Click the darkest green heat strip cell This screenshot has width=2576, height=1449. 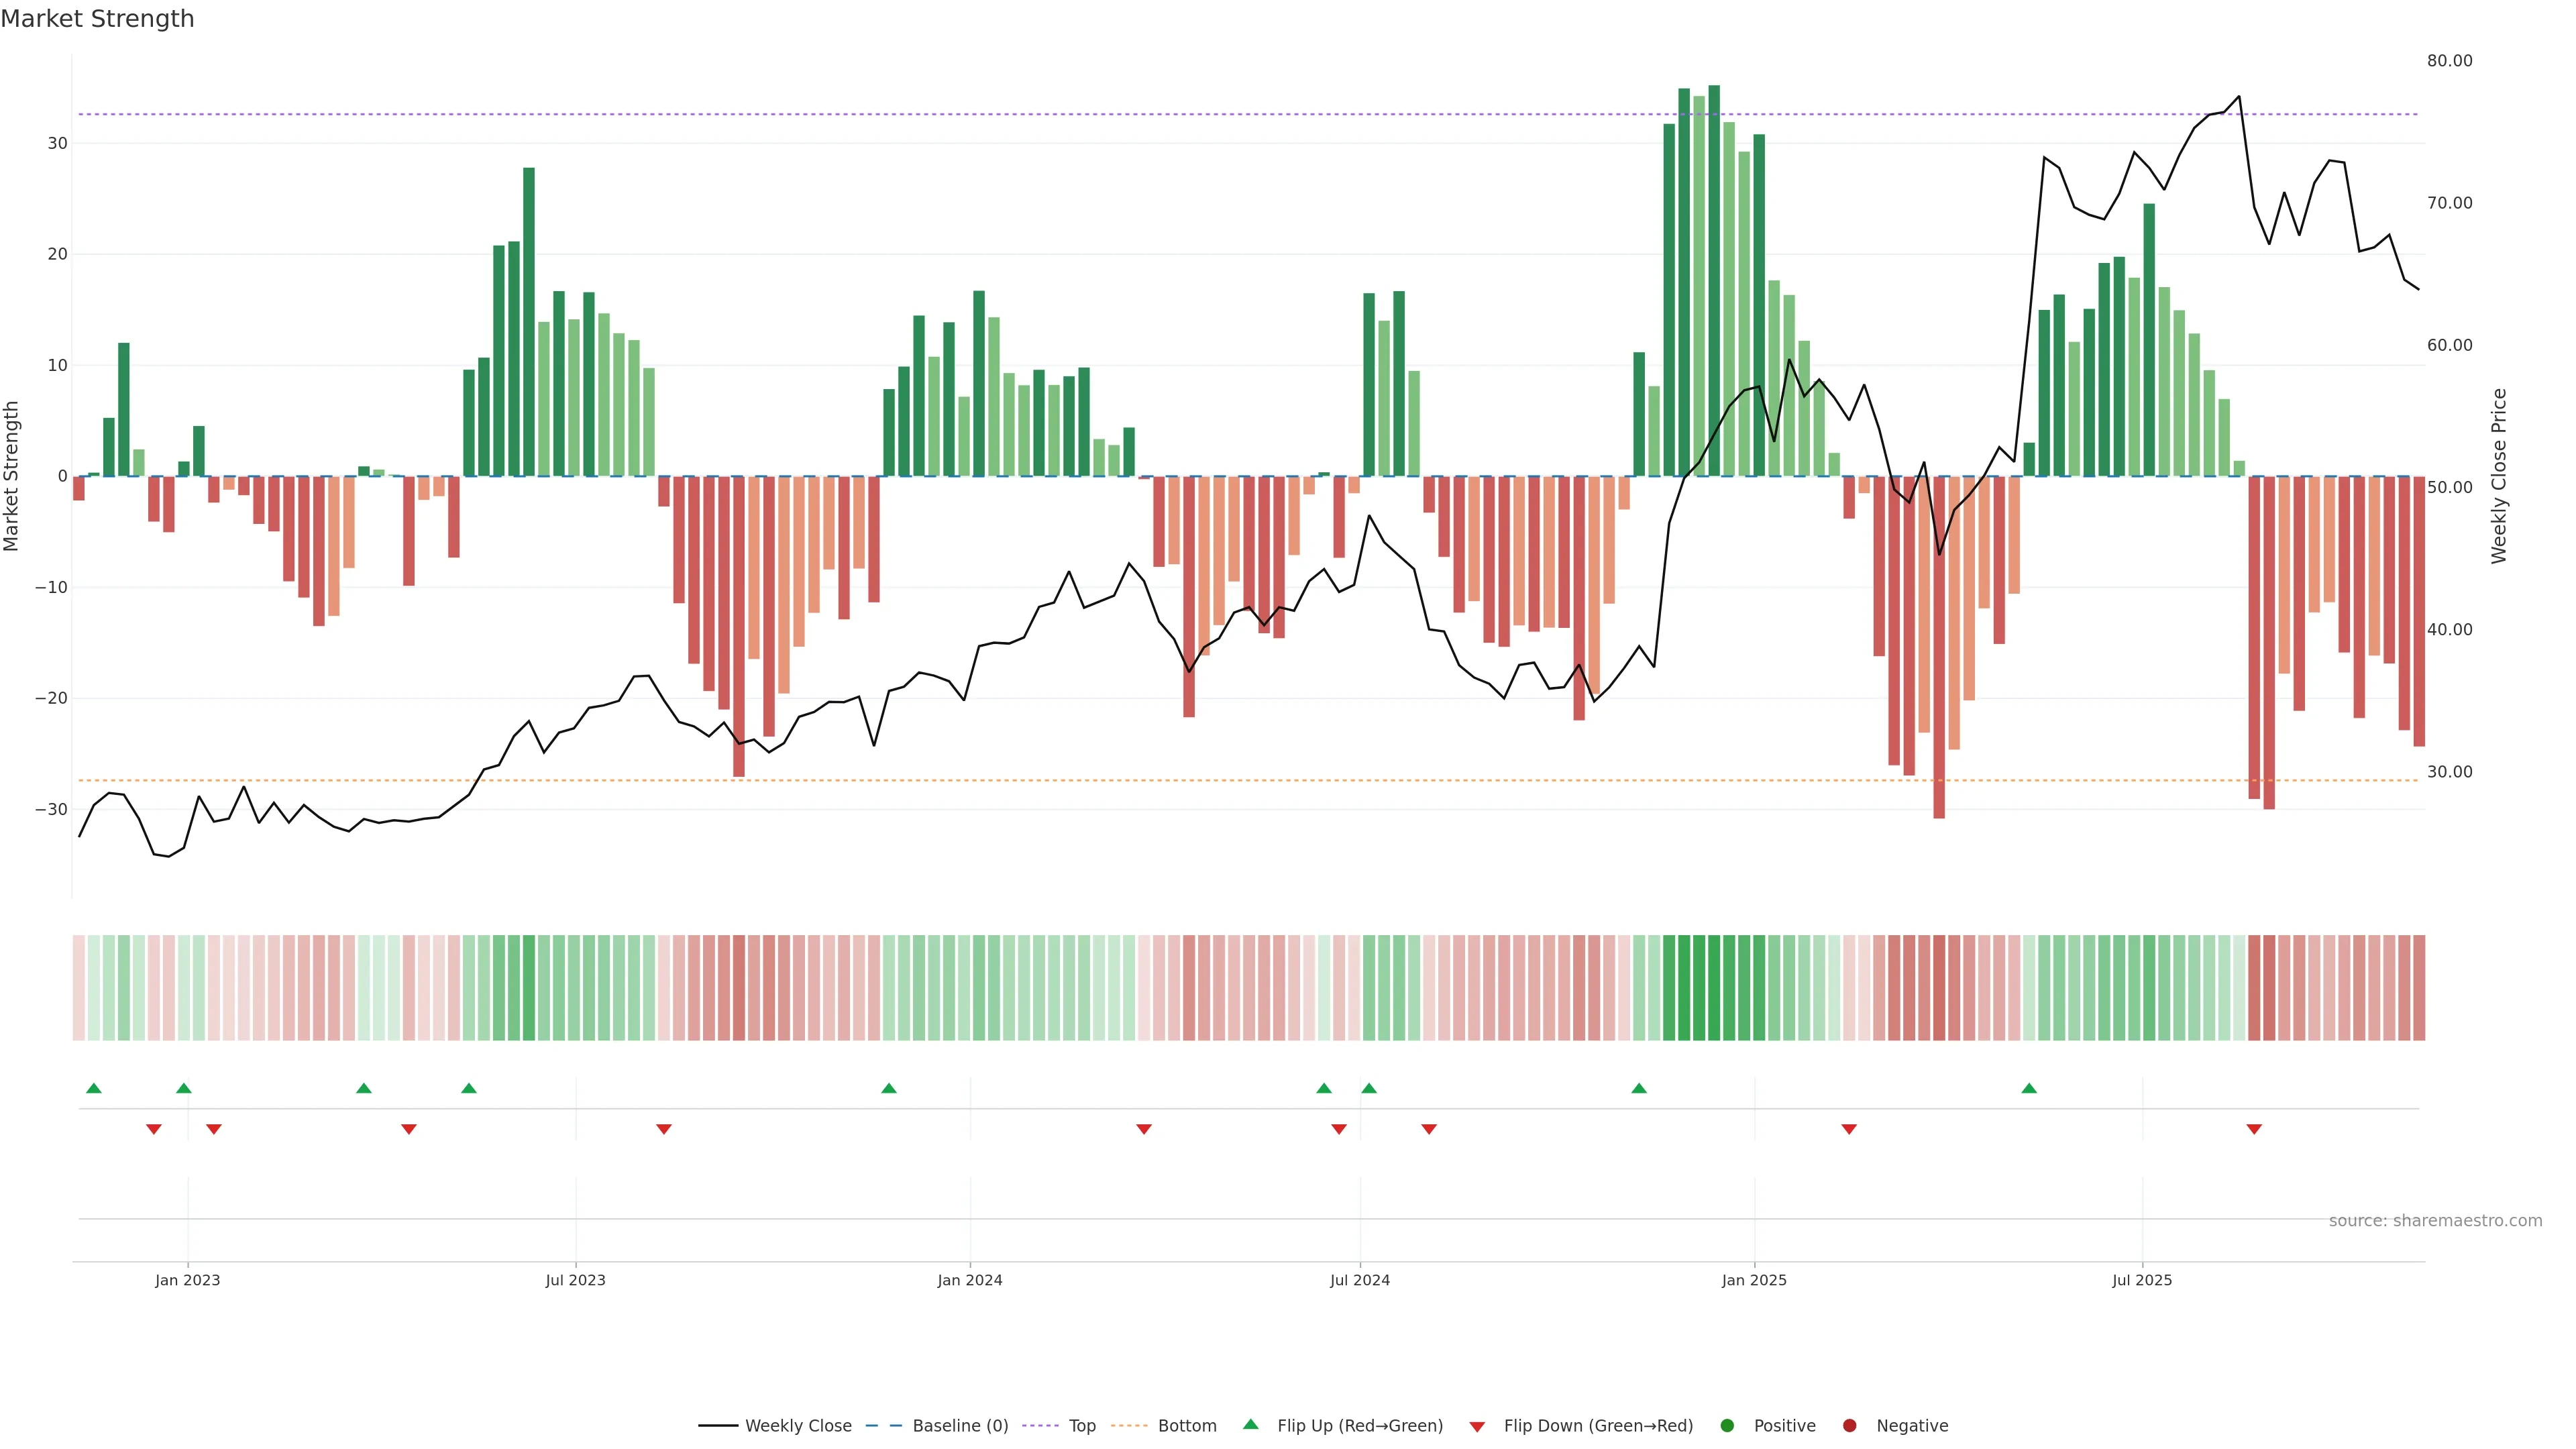[1714, 987]
